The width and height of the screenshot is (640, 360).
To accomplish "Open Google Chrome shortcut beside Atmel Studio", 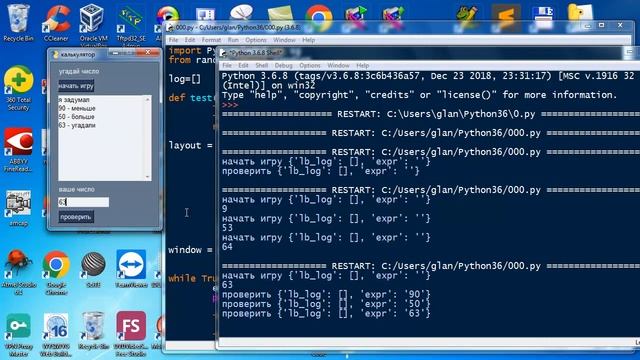I will point(56,272).
